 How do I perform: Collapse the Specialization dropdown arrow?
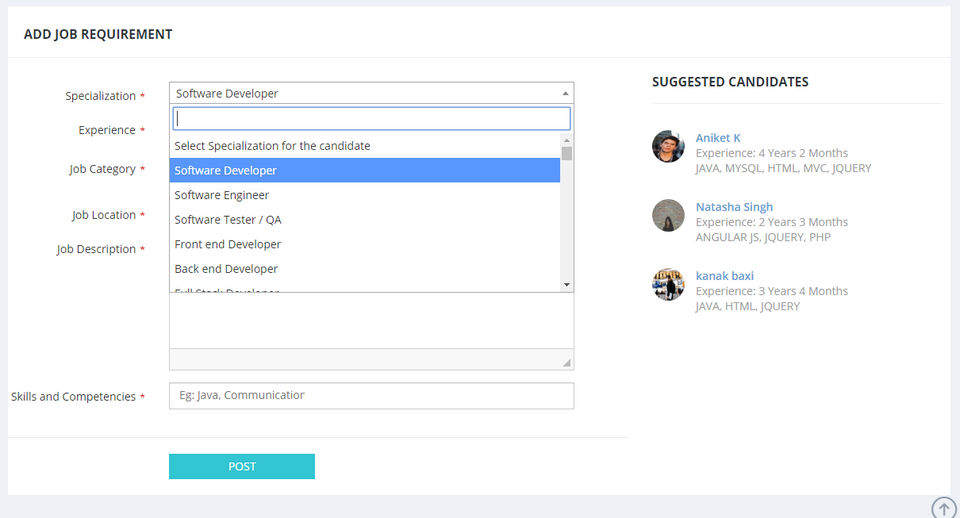566,93
